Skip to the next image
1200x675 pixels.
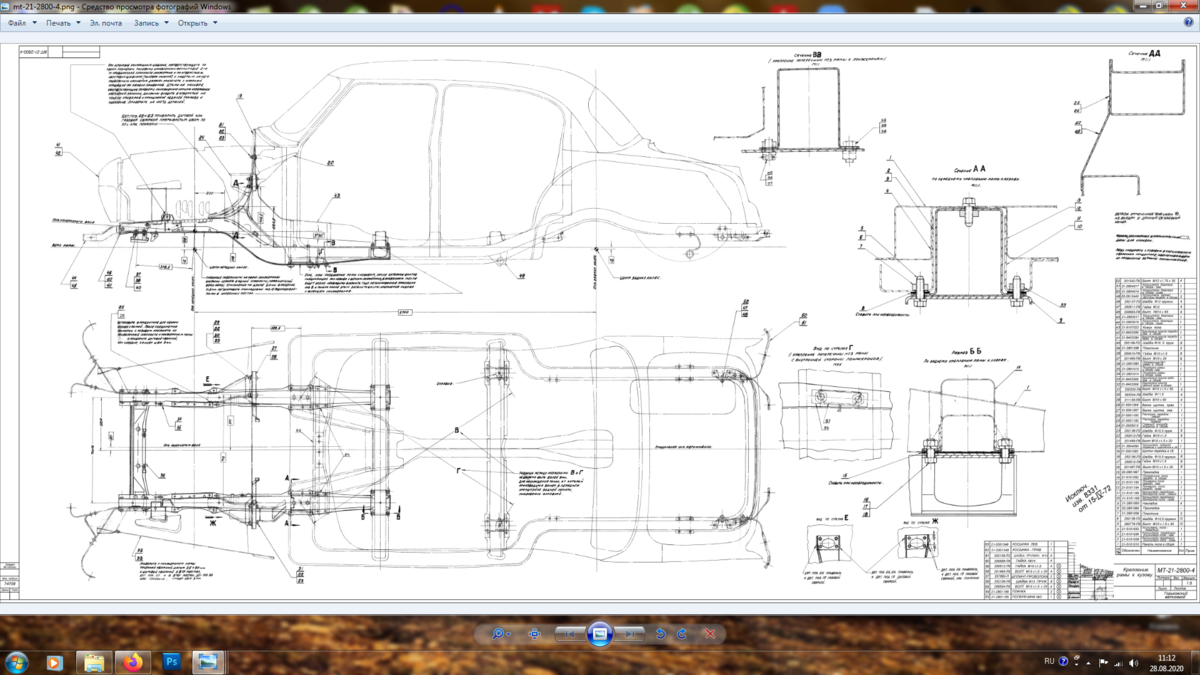[x=631, y=634]
